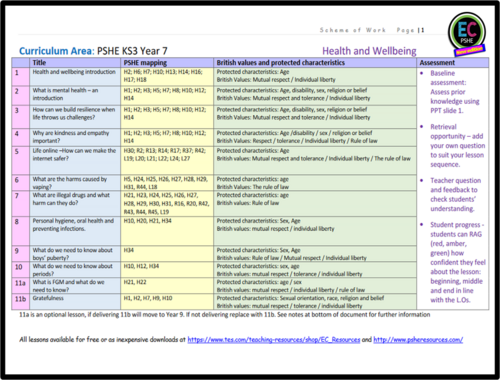This screenshot has height=380, width=500.
Task: Click the 'Student progress' RAG bullet text
Action: click(458, 262)
